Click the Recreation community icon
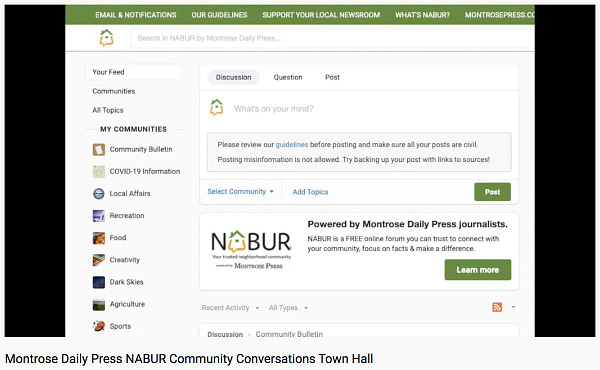Viewport: 600px width, 370px height. [99, 216]
